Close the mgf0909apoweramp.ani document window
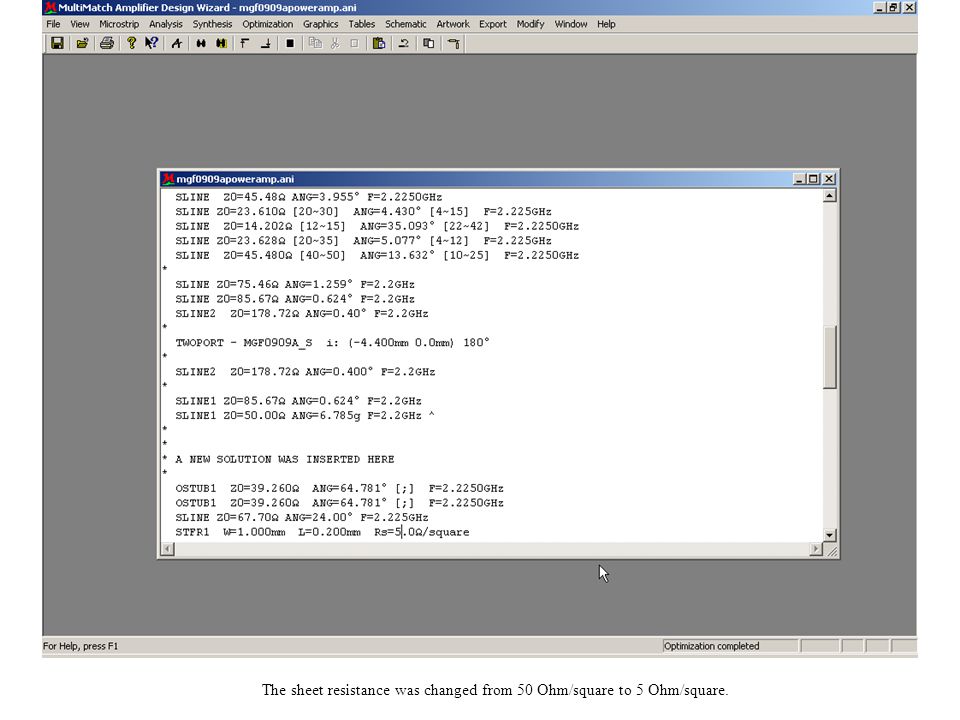 click(x=829, y=179)
